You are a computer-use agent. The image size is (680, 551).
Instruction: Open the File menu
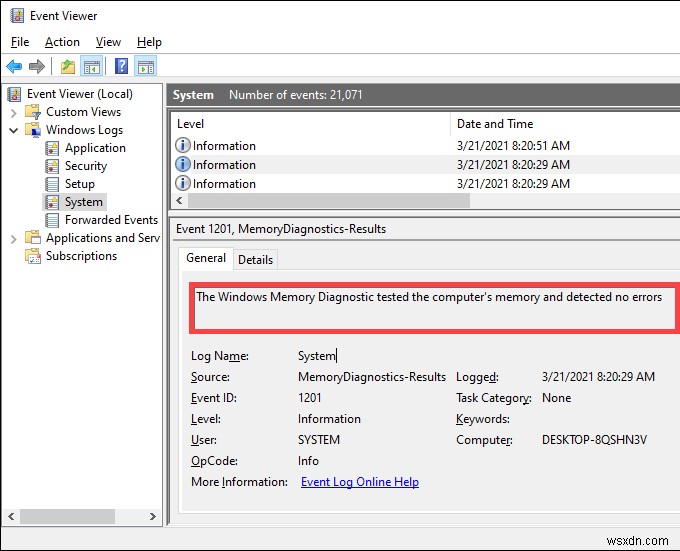(x=20, y=42)
